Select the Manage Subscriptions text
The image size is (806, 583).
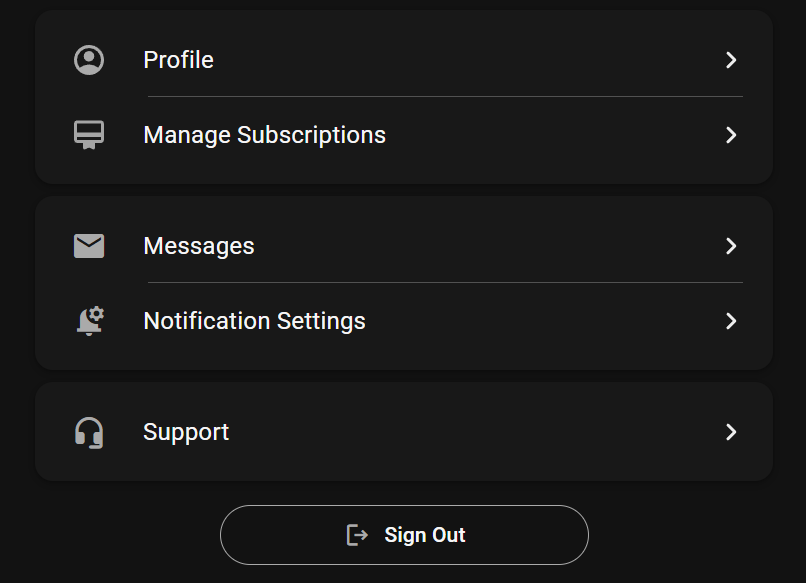264,135
